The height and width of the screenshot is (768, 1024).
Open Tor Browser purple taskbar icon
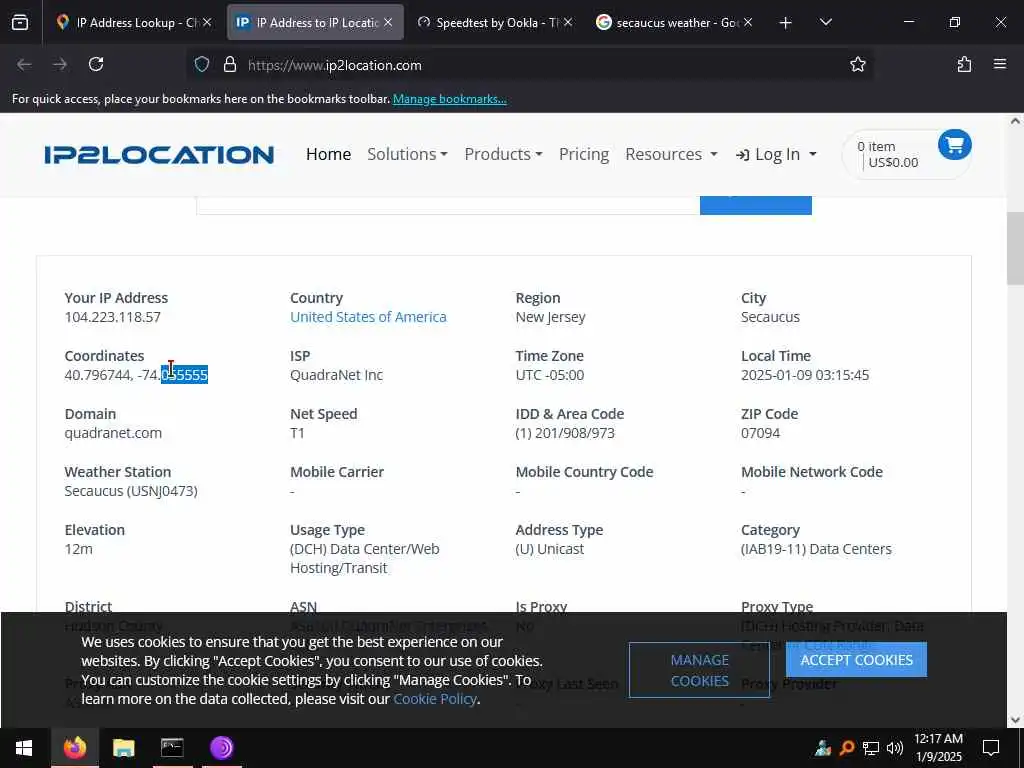tap(221, 748)
